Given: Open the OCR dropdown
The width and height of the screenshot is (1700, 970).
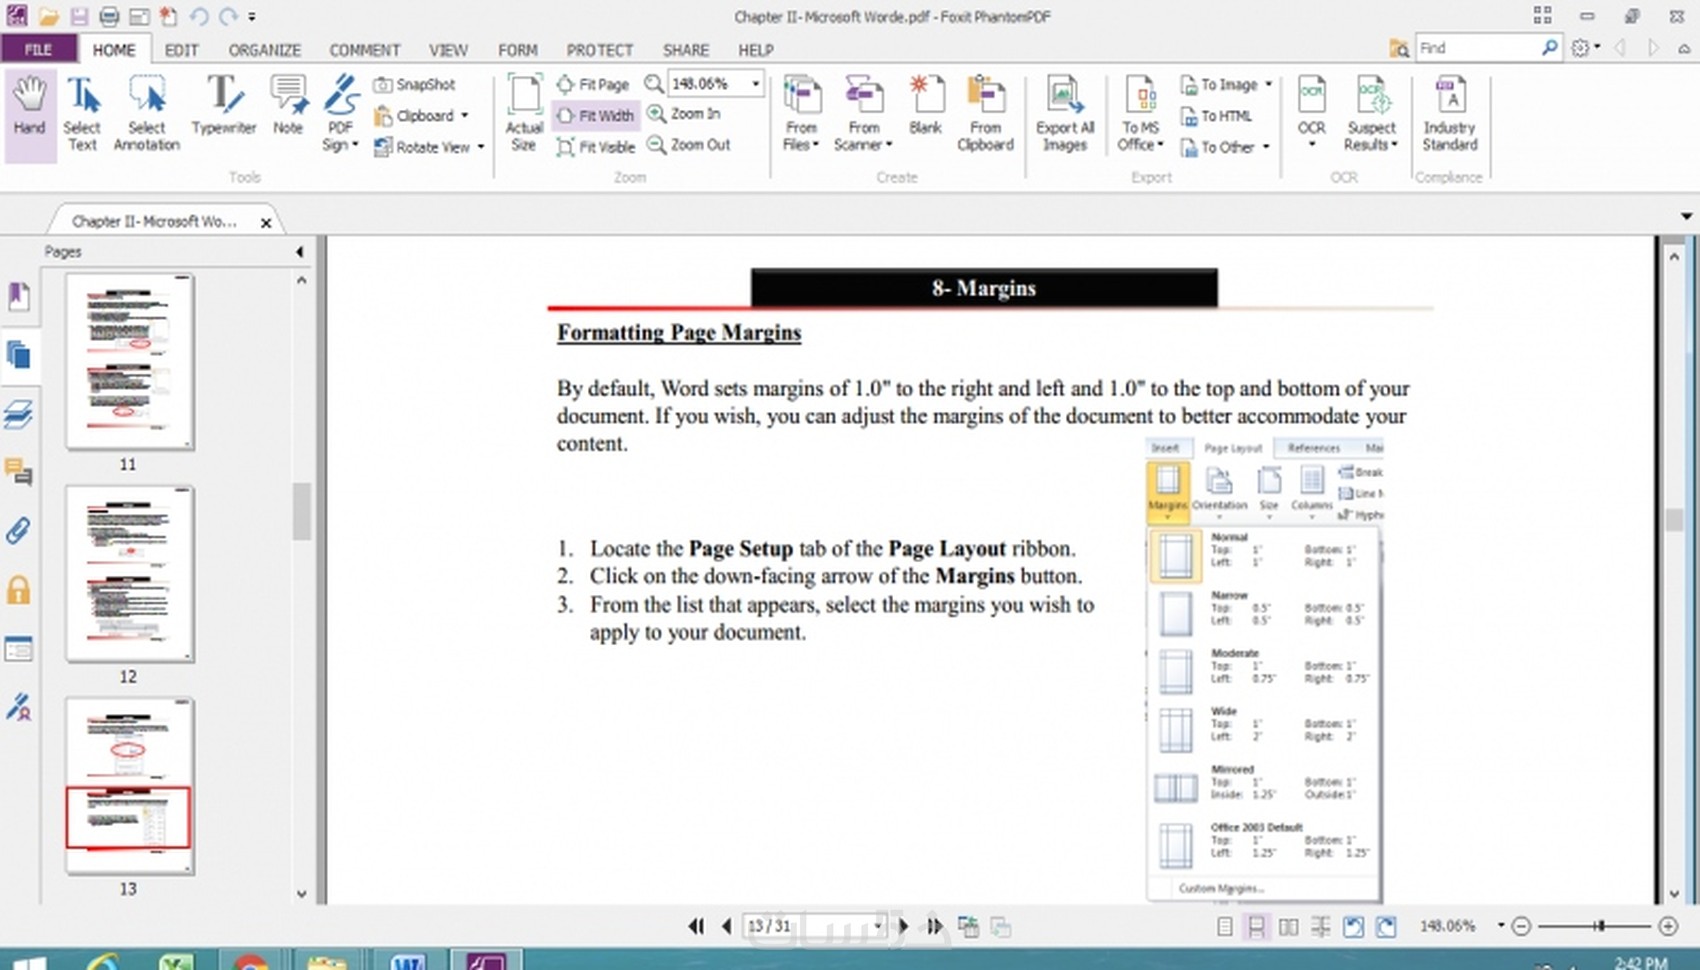Looking at the screenshot, I should pyautogui.click(x=1312, y=145).
